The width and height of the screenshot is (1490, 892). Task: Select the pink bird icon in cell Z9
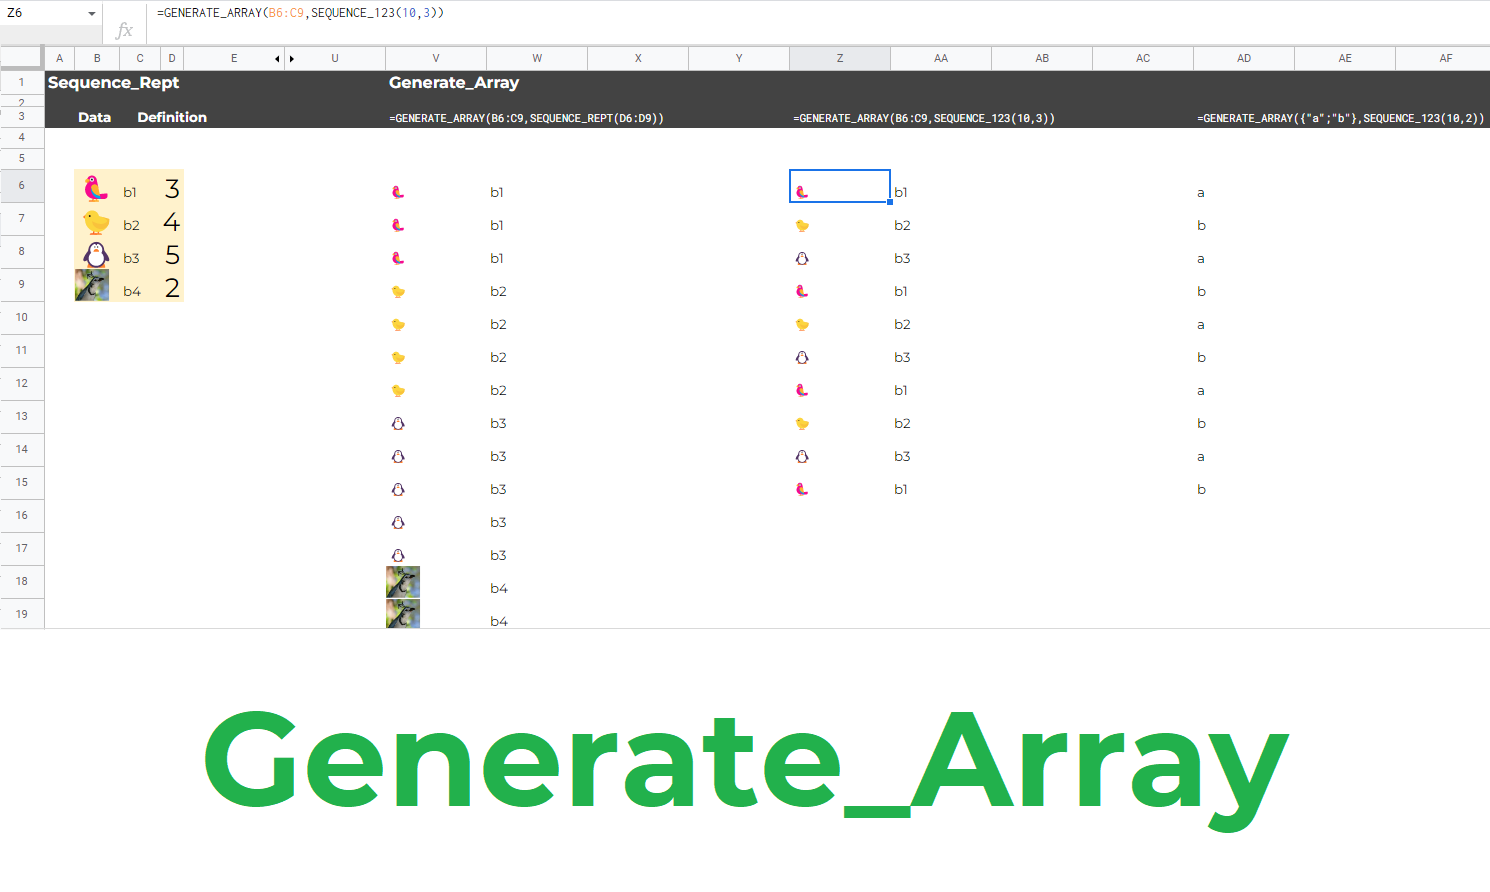(x=801, y=290)
